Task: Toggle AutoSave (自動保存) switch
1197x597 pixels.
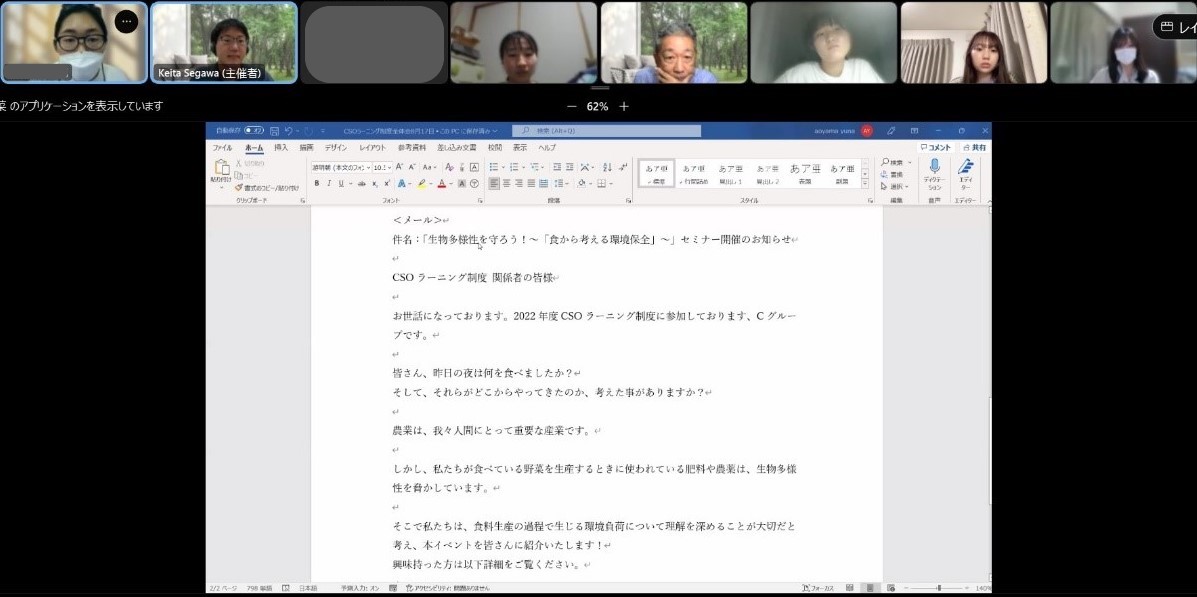Action: (254, 131)
